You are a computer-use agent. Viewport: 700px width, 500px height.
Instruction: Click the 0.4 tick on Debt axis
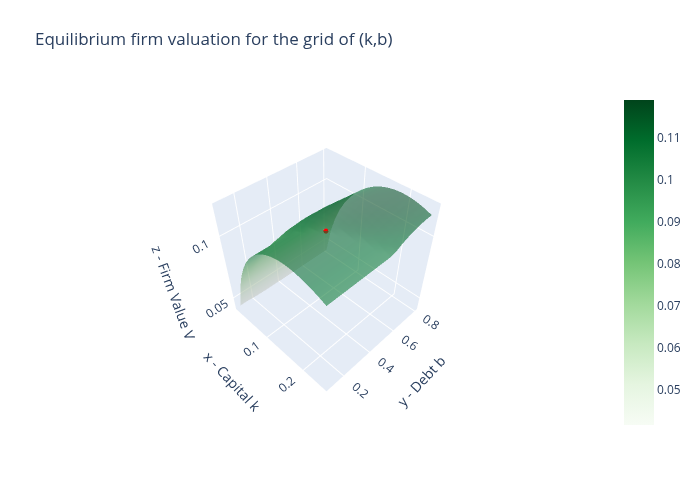pos(384,367)
